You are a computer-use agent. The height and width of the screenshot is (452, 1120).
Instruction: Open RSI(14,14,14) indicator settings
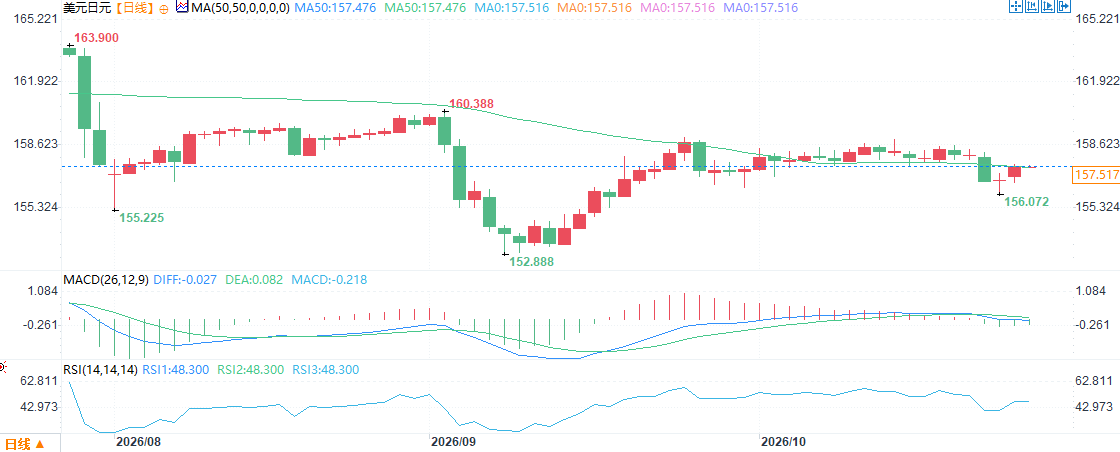tap(101, 370)
